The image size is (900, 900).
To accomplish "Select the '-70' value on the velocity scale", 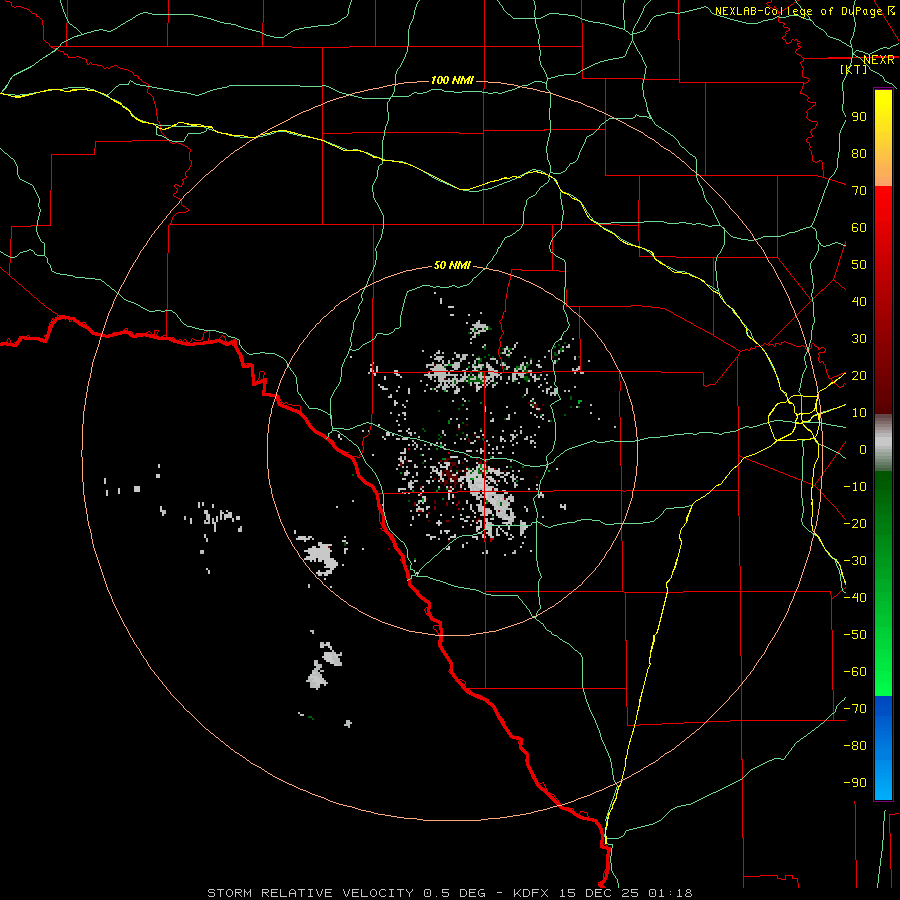I will click(x=855, y=709).
